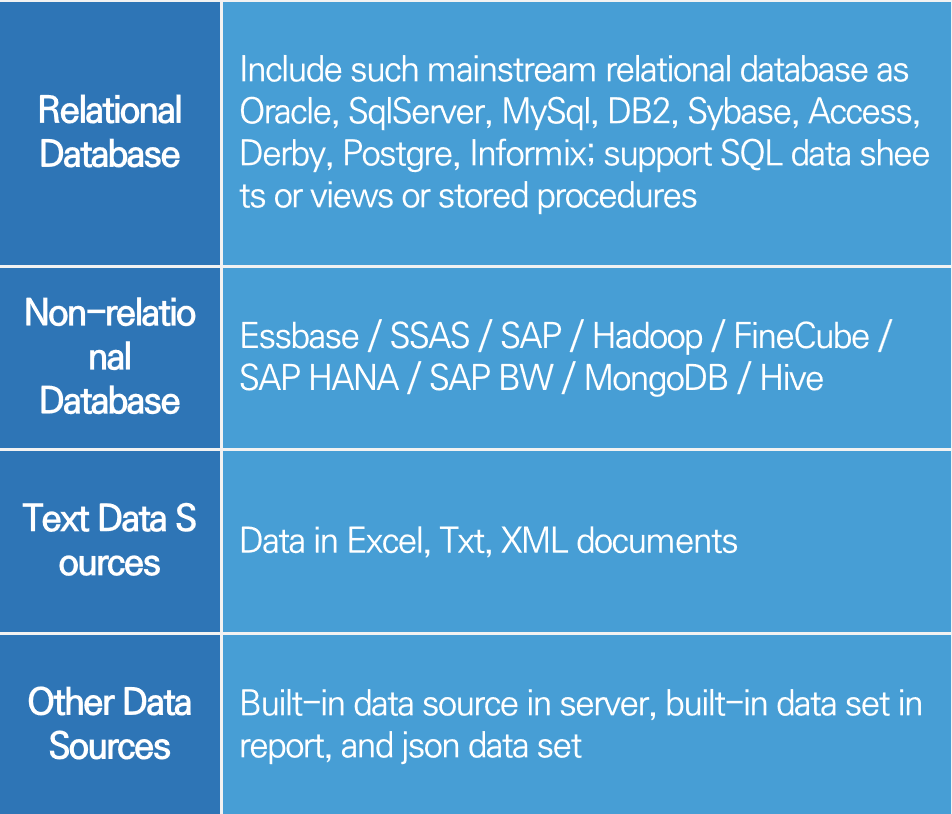Click the "SAP HANA" text
Screen dimensions: 952x814
point(319,378)
